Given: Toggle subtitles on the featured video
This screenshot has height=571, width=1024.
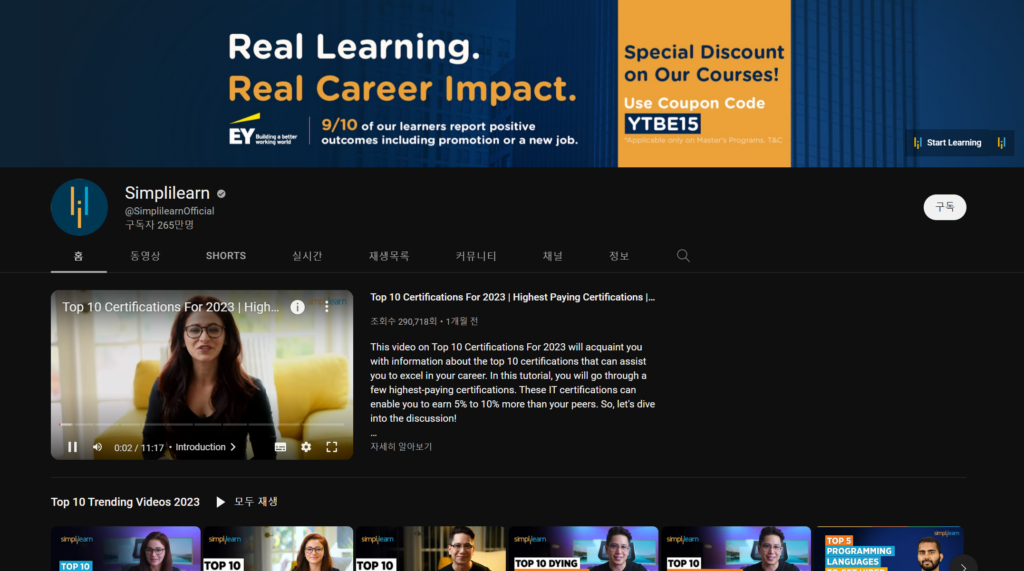Looking at the screenshot, I should click(x=280, y=447).
